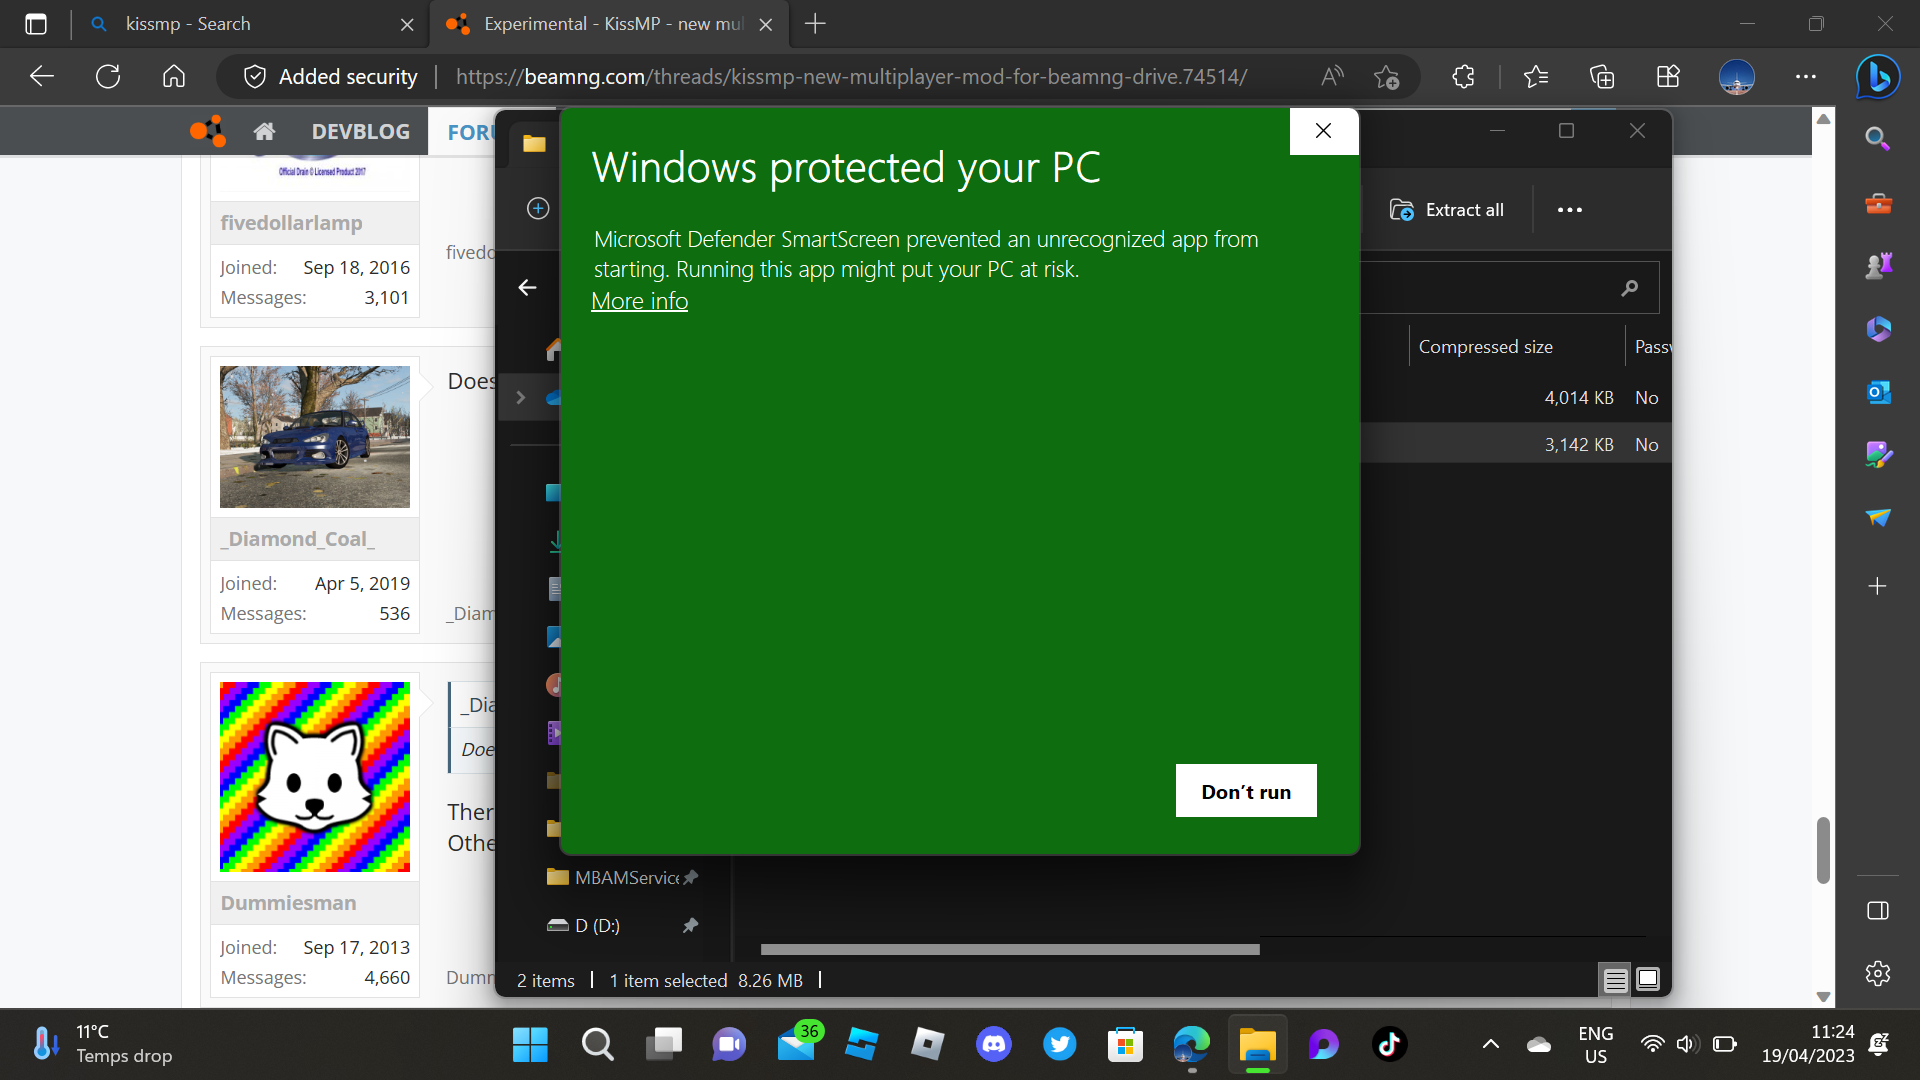Open Discord from the taskbar

coord(993,1045)
